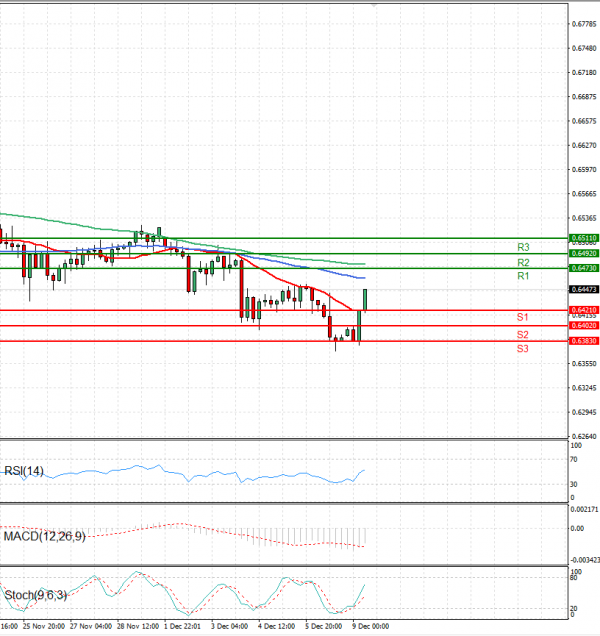Click the 0.67785 price axis value
Viewport: 600px width, 636px height.
pos(584,24)
